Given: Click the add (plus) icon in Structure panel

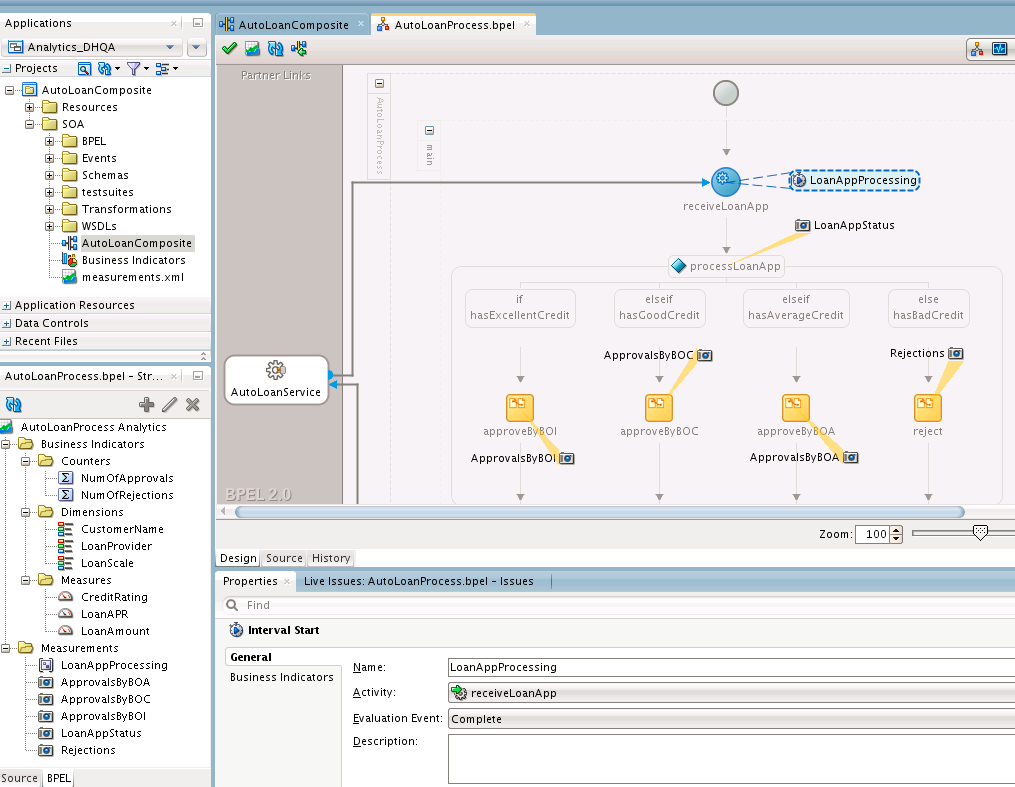Looking at the screenshot, I should pos(147,404).
